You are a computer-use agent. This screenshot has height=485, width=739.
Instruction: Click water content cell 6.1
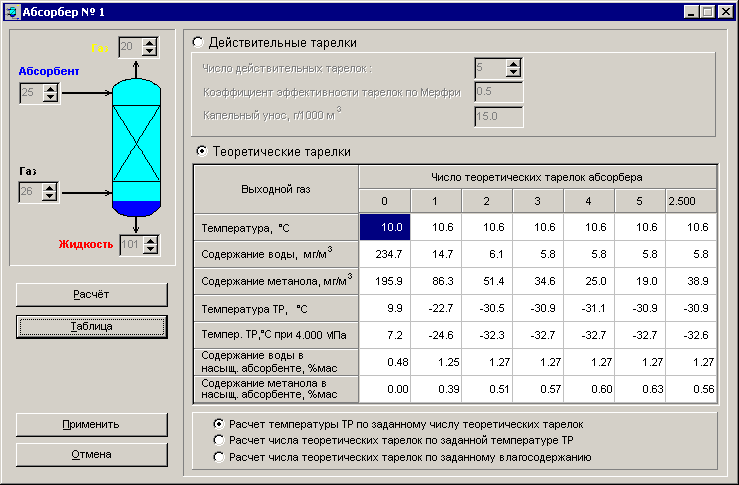(x=487, y=255)
